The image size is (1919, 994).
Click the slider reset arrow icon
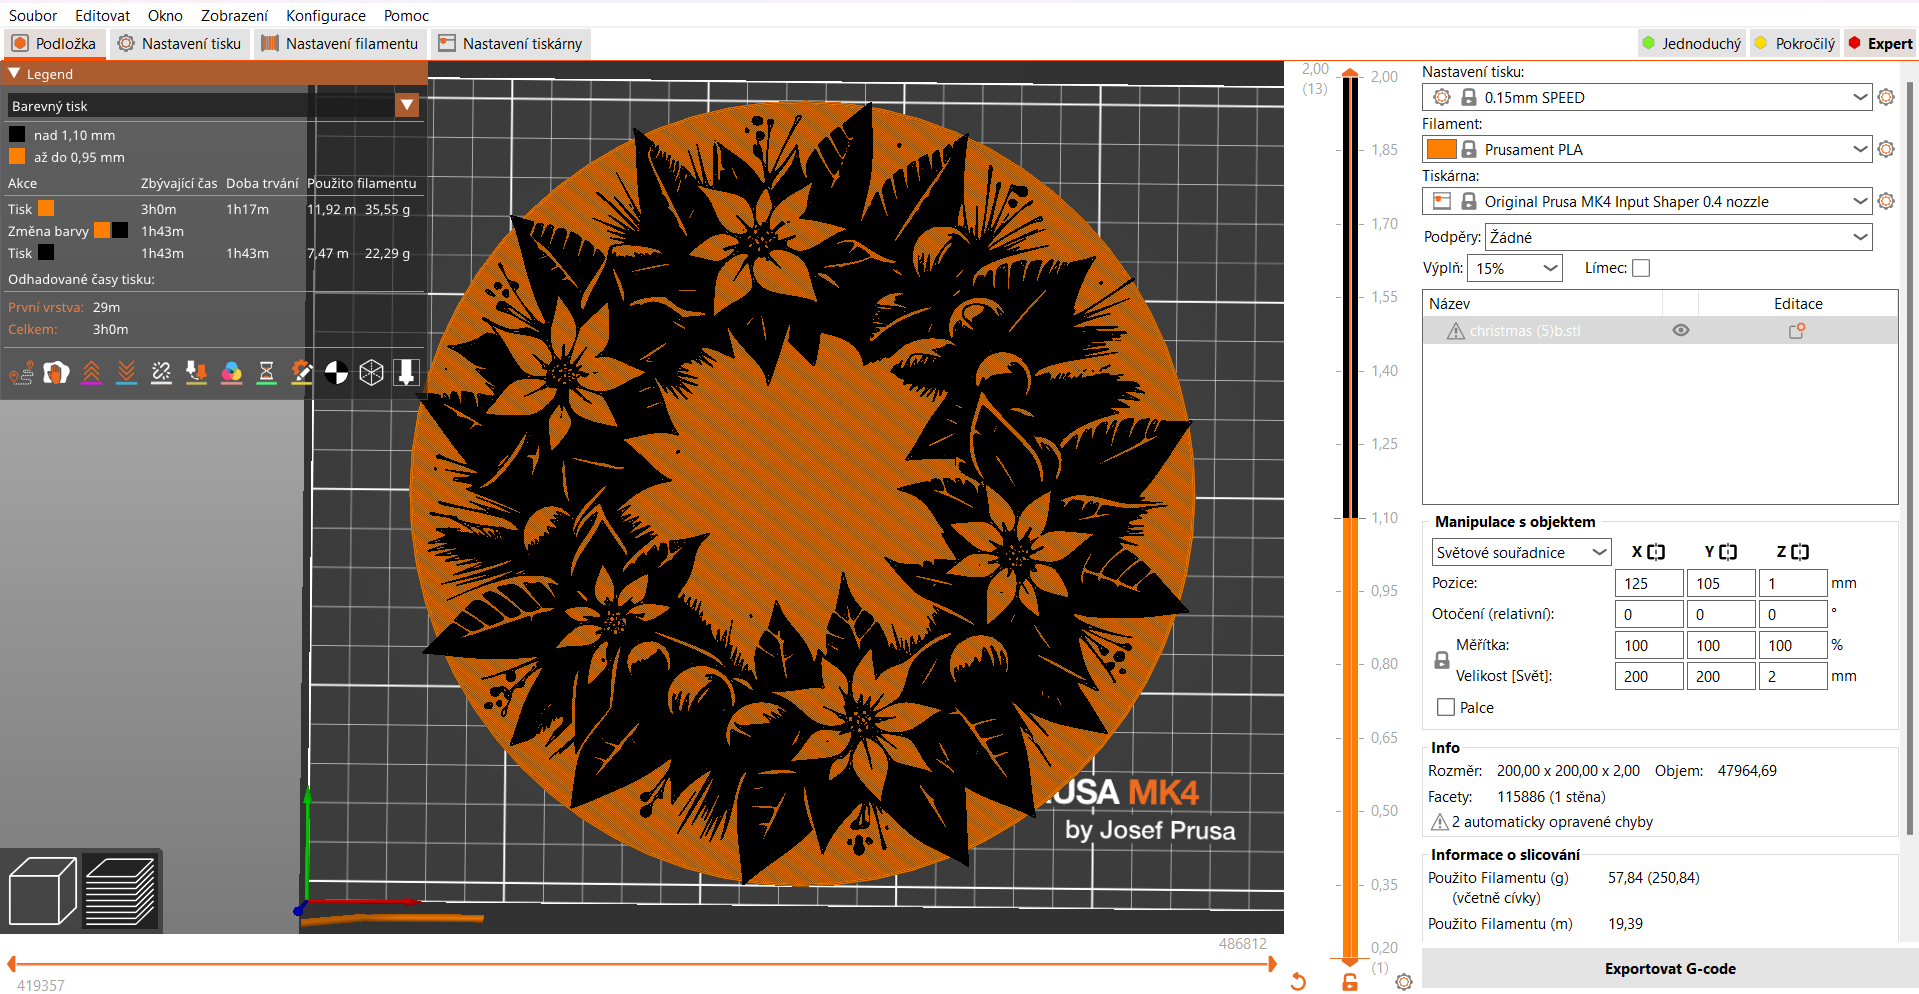click(x=1298, y=981)
